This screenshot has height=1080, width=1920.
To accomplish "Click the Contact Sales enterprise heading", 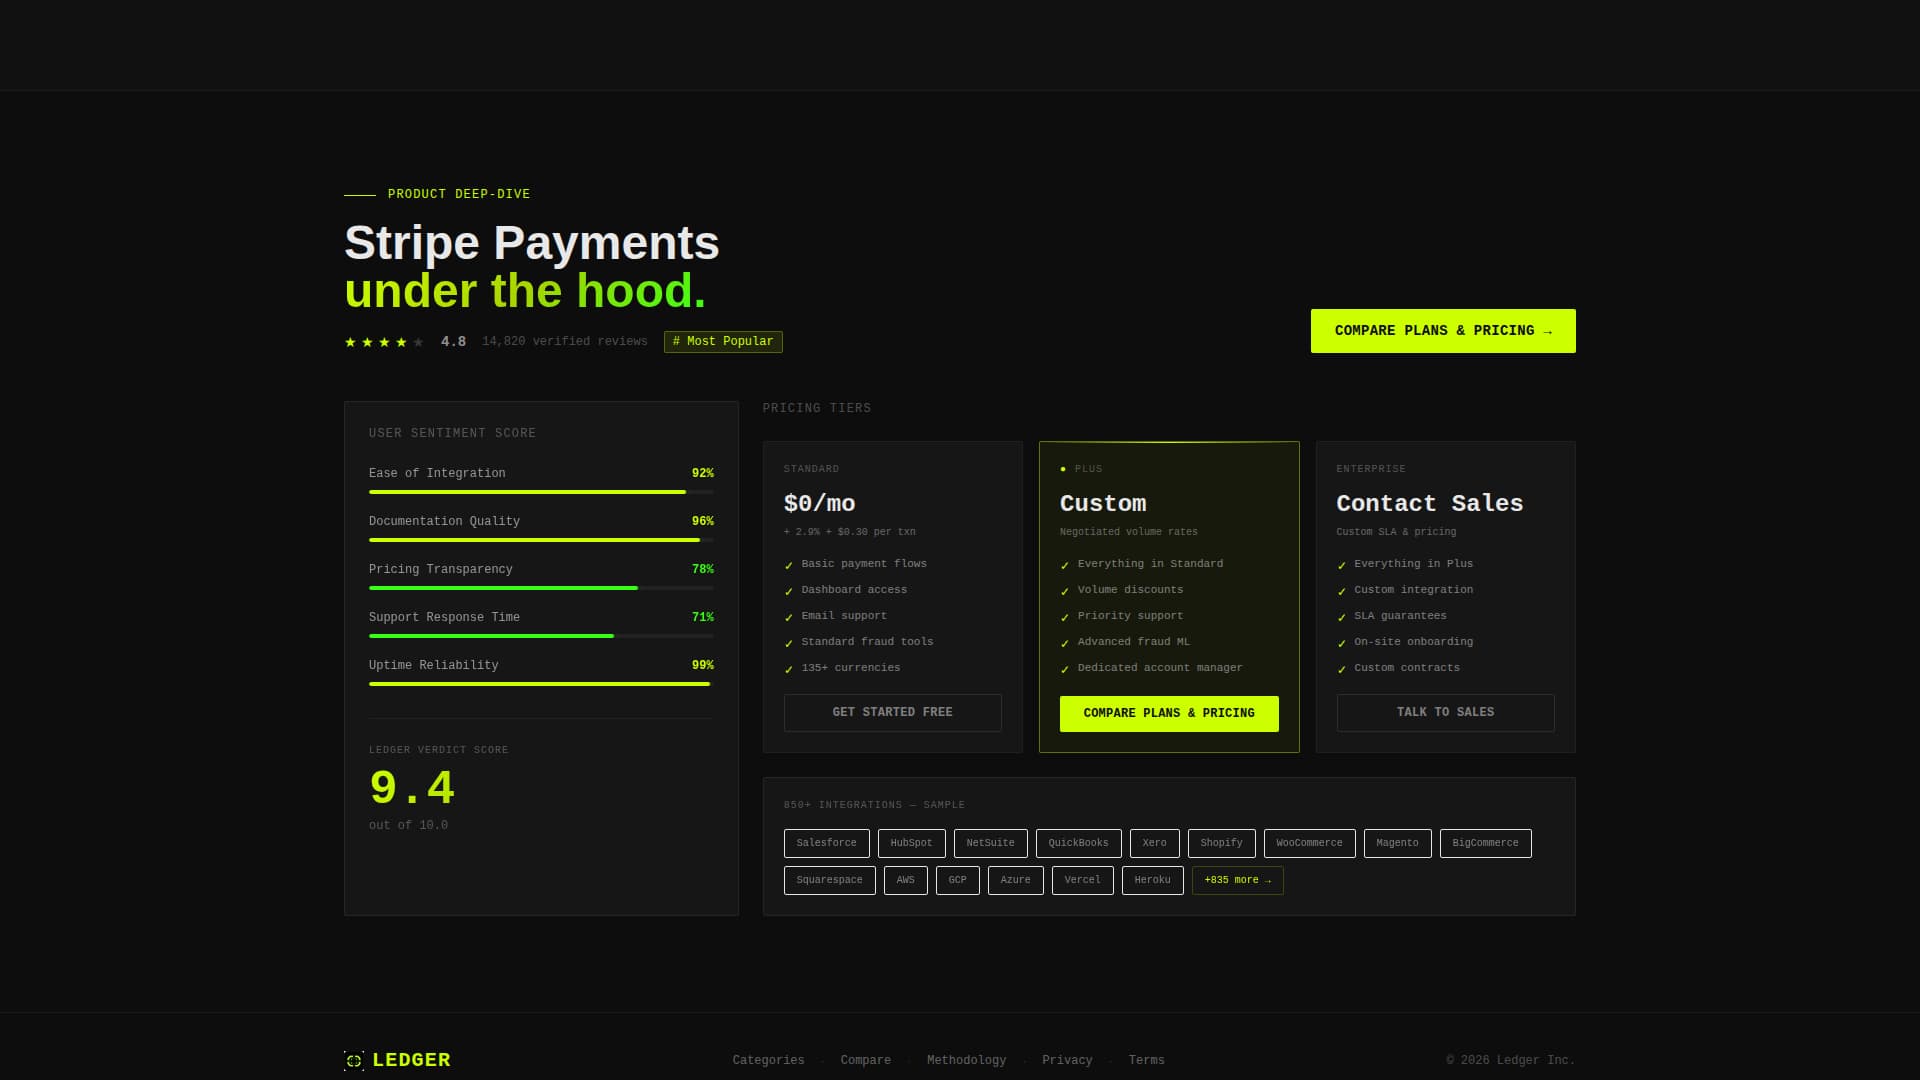I will click(1430, 504).
